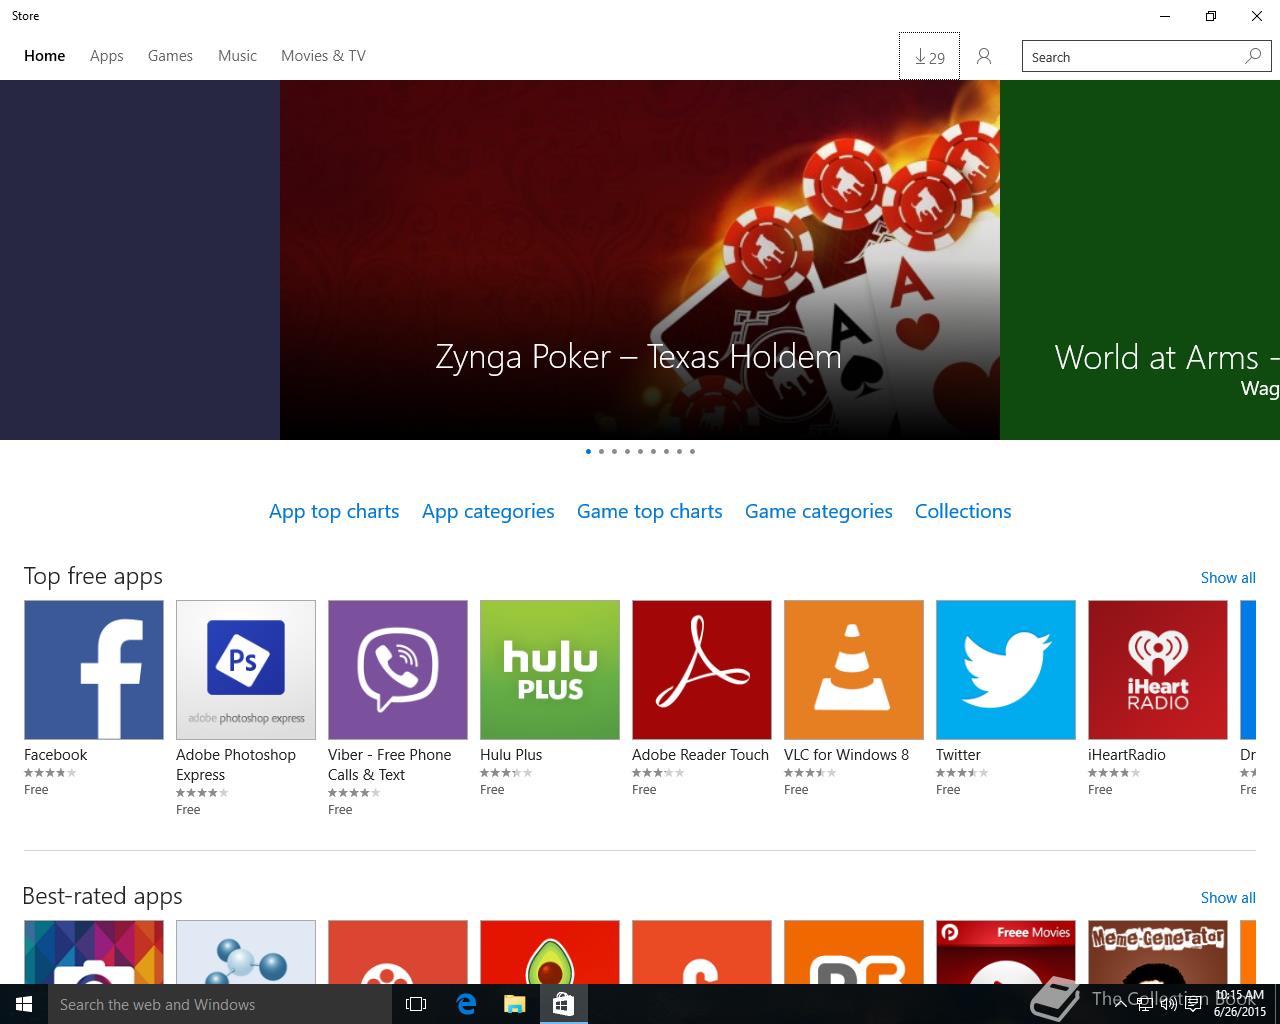
Task: Switch to the Games tab
Action: [170, 56]
